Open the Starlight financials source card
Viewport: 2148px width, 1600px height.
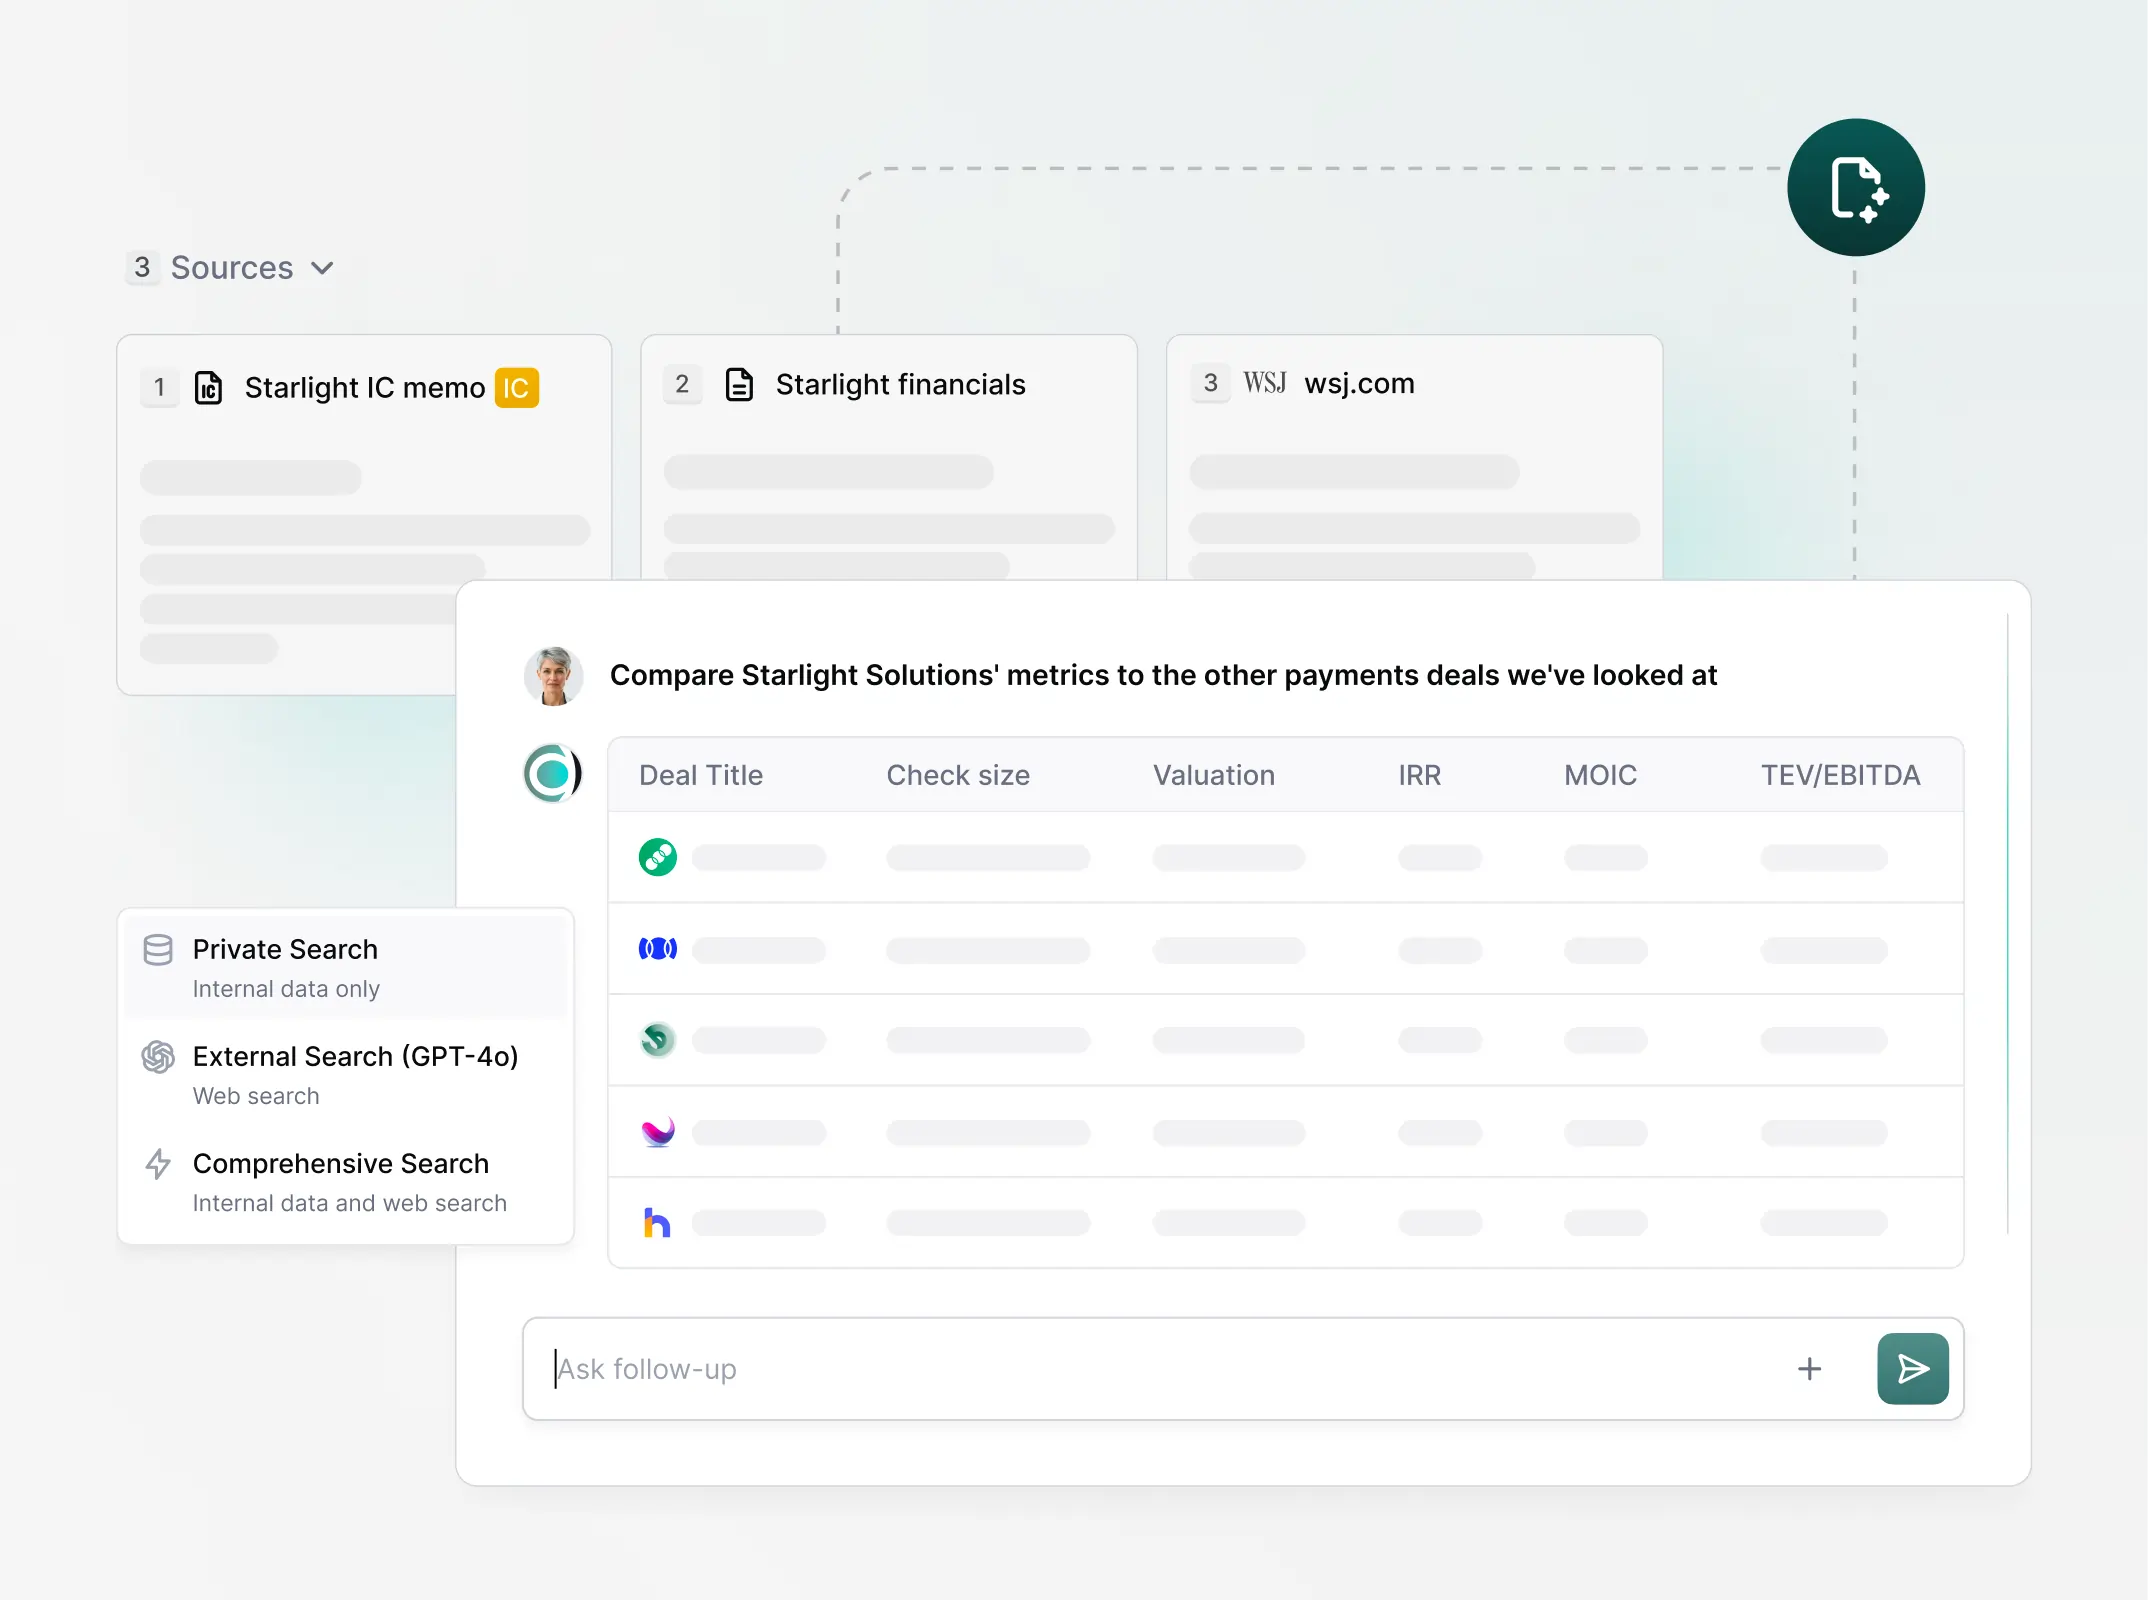pyautogui.click(x=889, y=458)
